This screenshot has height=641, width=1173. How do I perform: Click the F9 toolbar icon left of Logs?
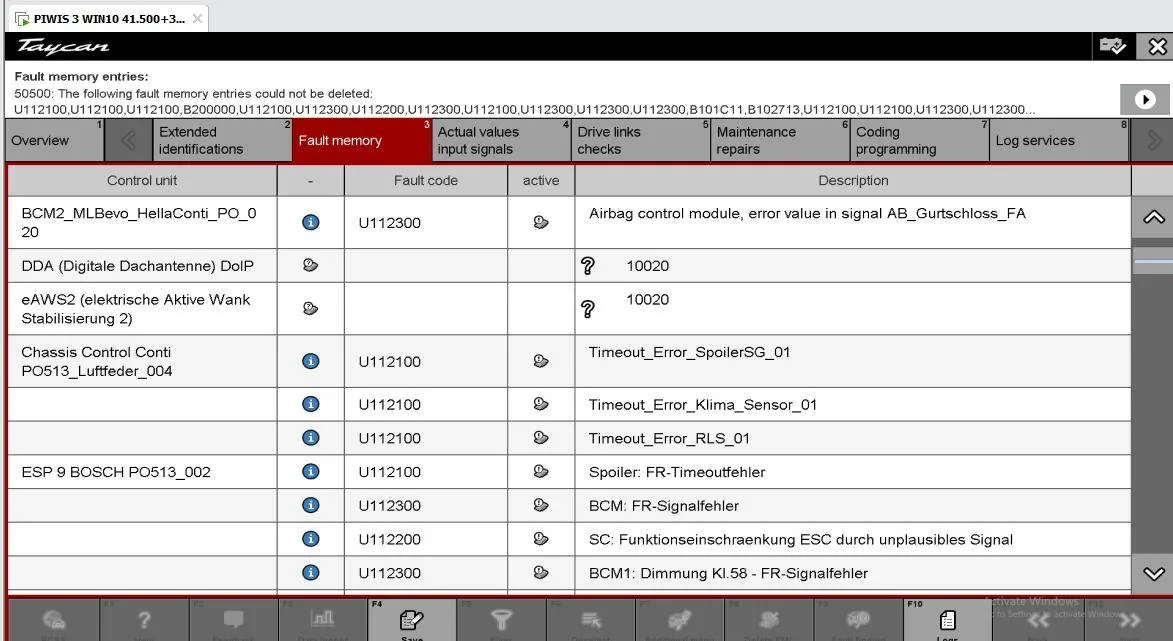[x=858, y=619]
